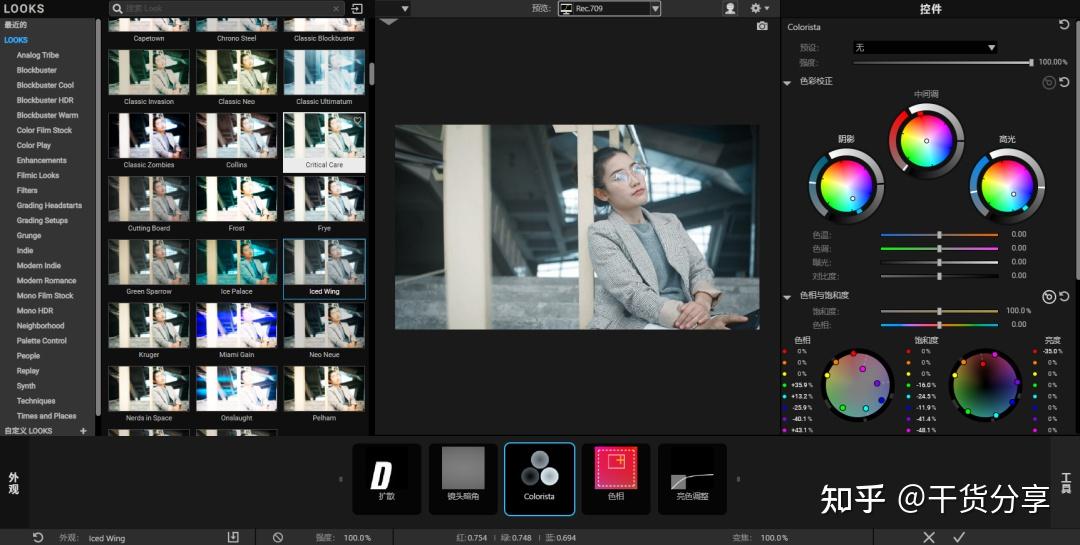The image size is (1080, 545).
Task: Collapse the 色相与饱和度 section
Action: pos(788,296)
